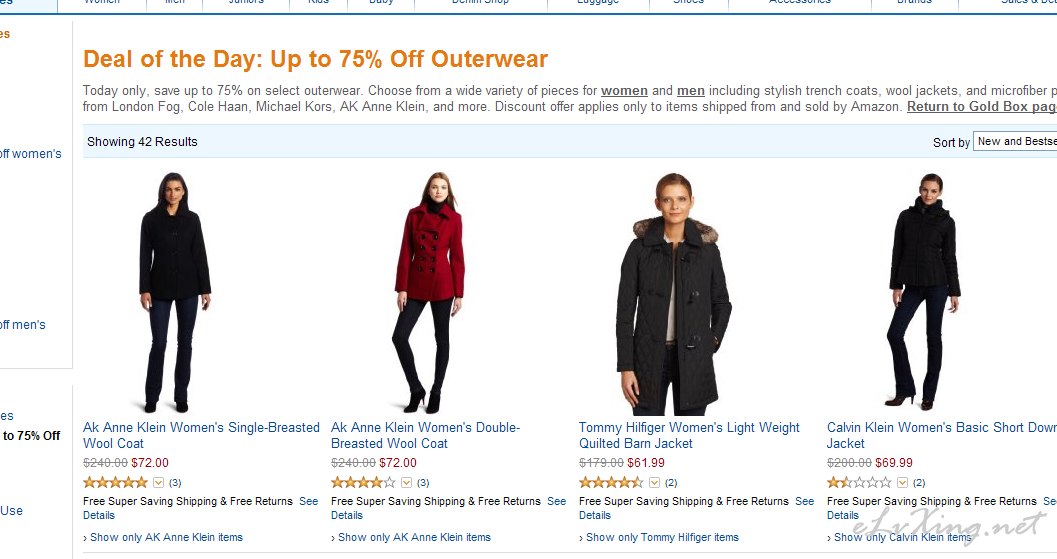The height and width of the screenshot is (559, 1057).
Task: Open the black single-breasted coat product image
Action: [x=175, y=293]
